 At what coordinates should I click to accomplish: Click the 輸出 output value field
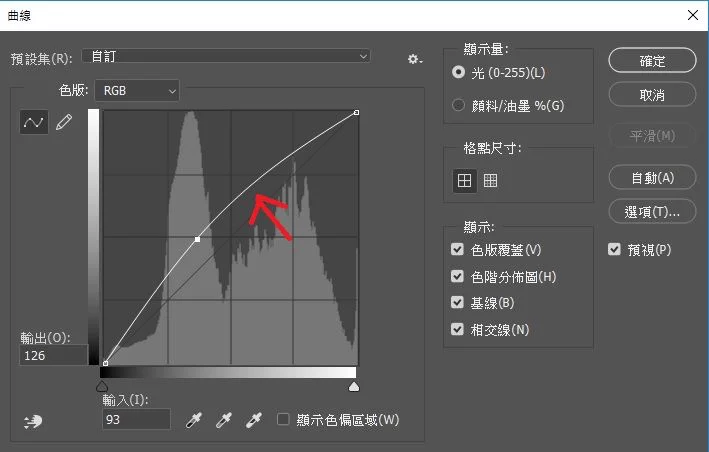[x=53, y=355]
